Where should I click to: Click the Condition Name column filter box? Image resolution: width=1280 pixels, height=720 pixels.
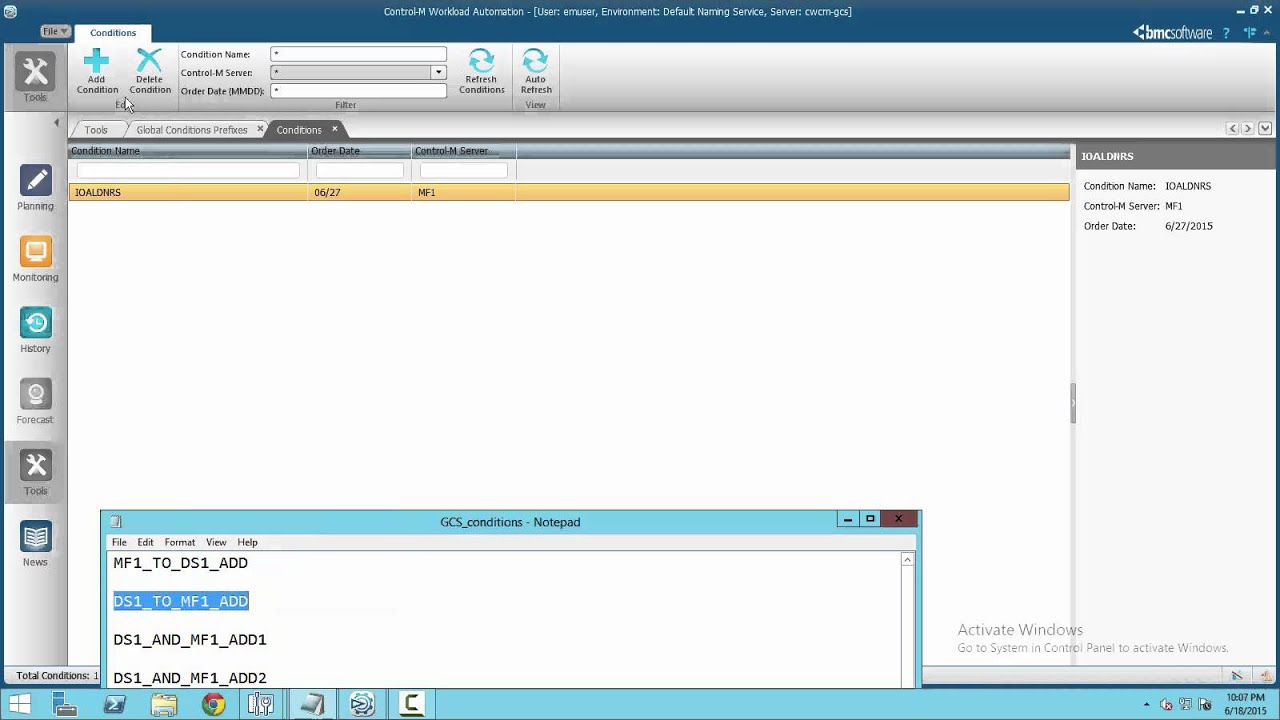click(x=188, y=171)
